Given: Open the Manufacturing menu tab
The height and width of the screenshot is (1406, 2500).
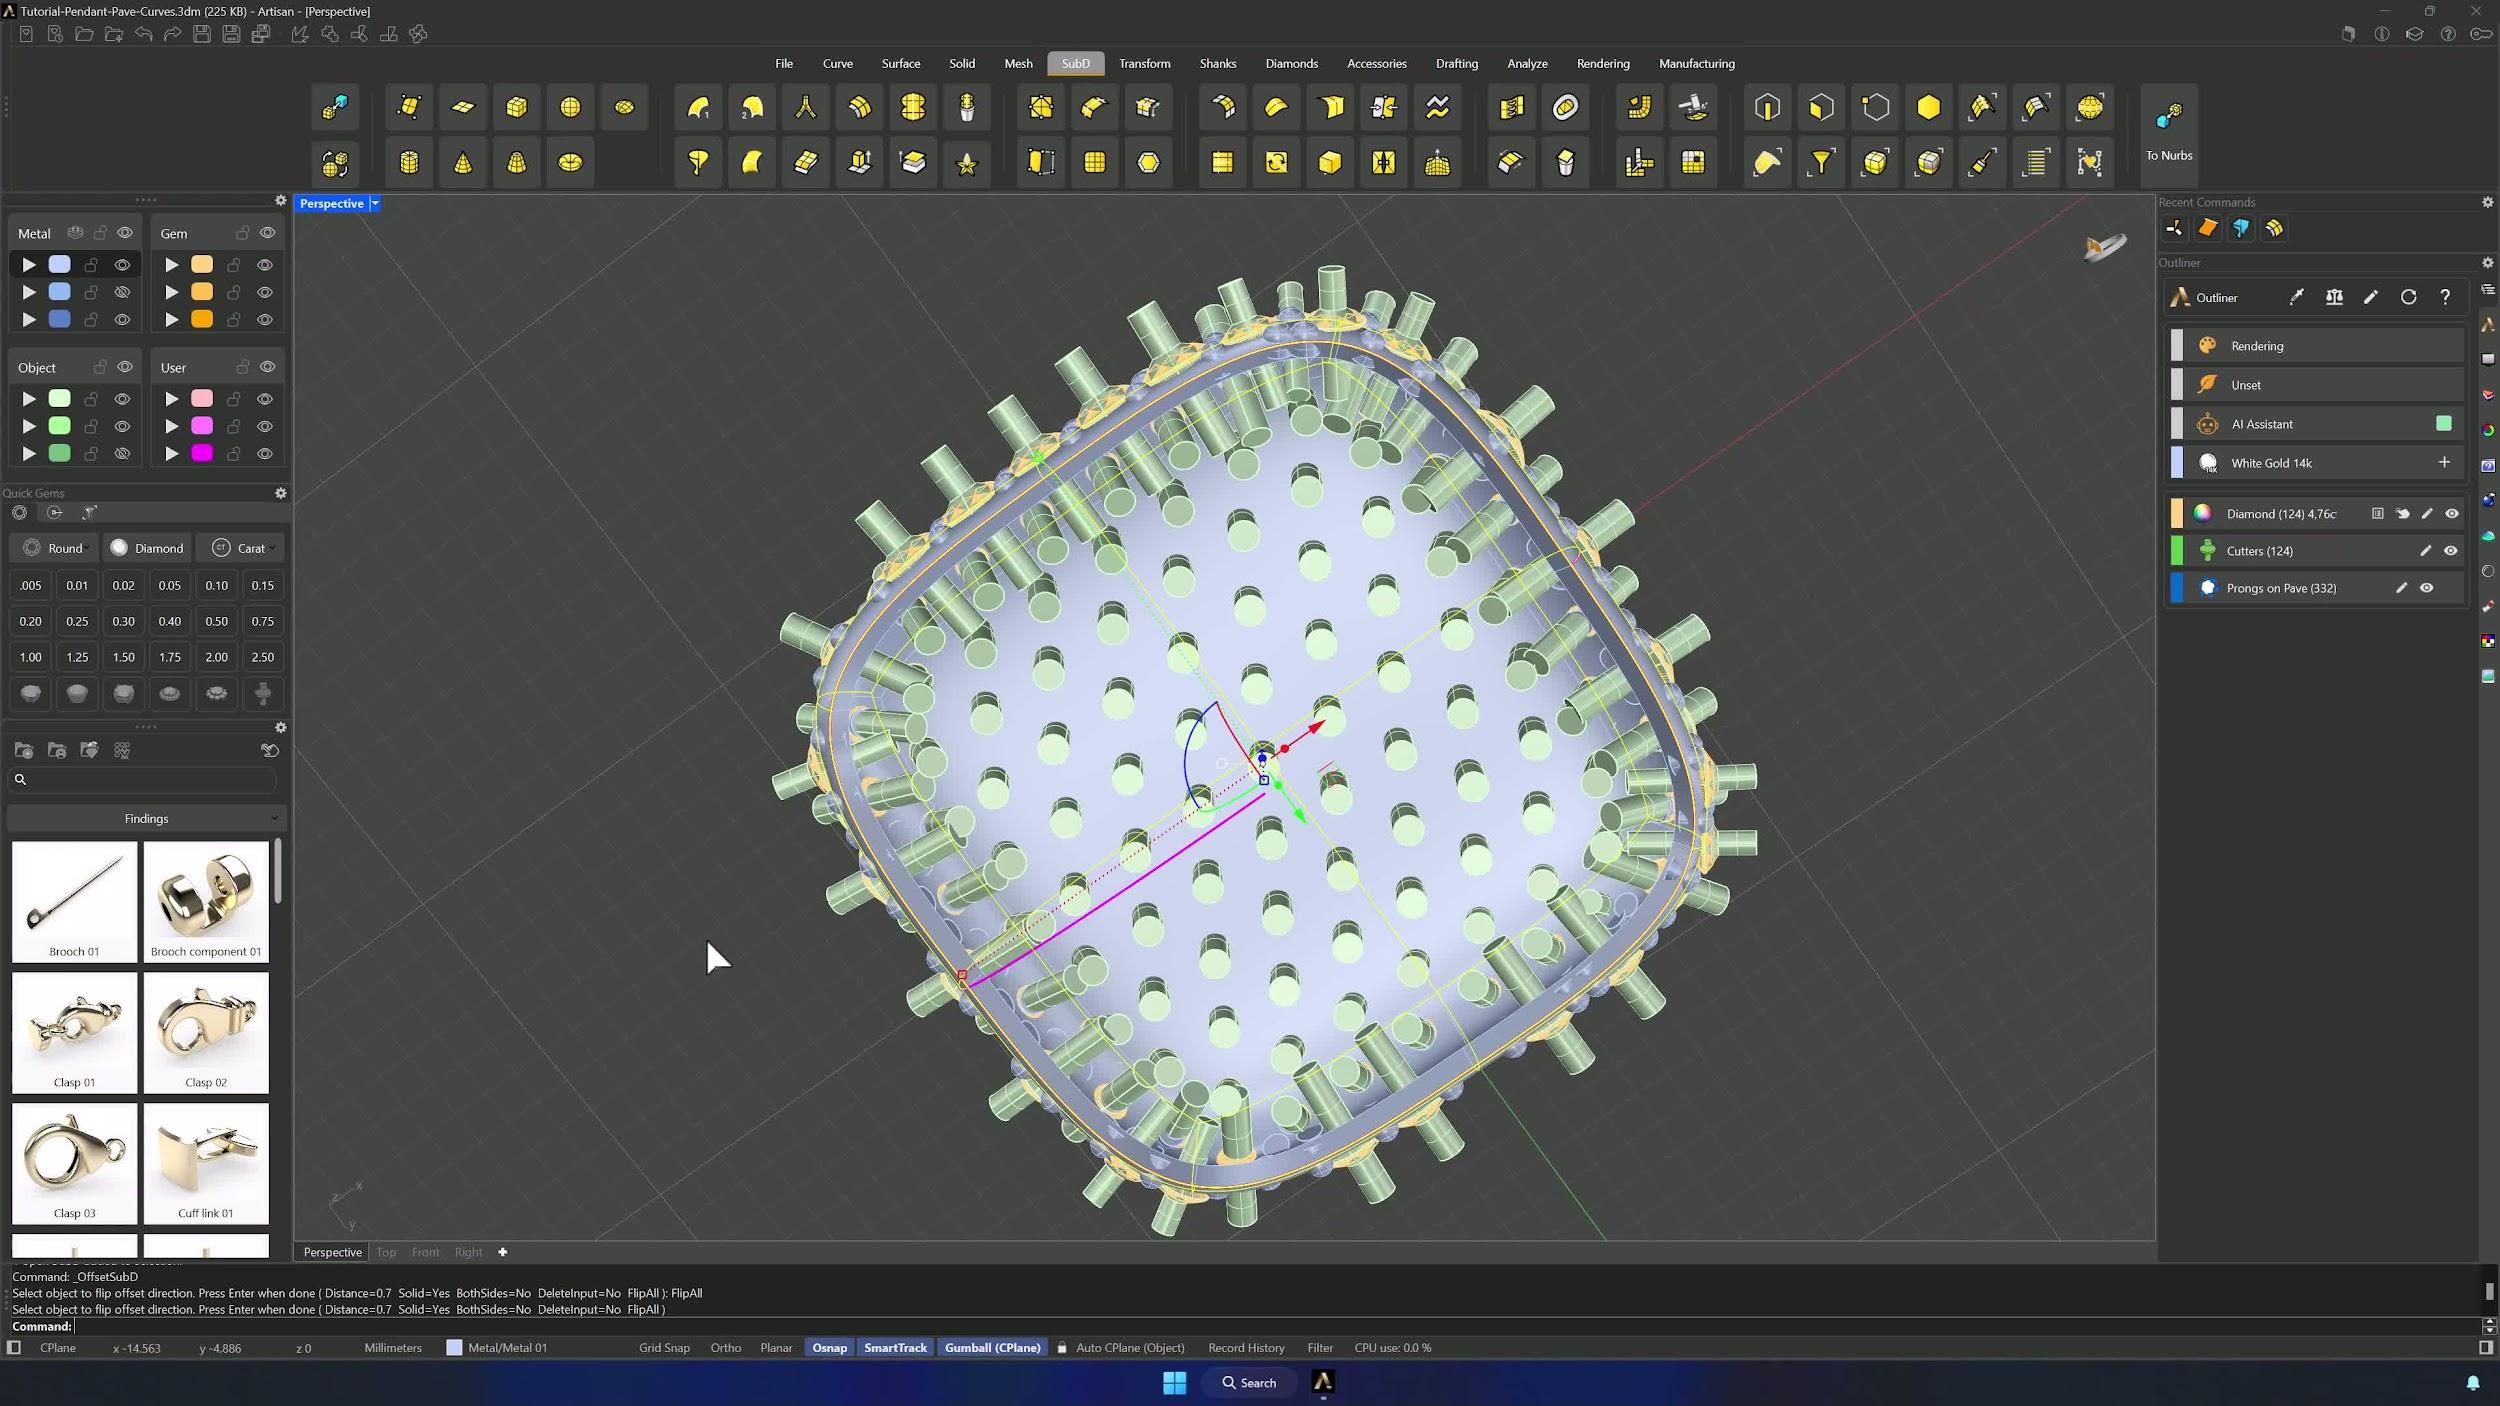Looking at the screenshot, I should tap(1696, 63).
